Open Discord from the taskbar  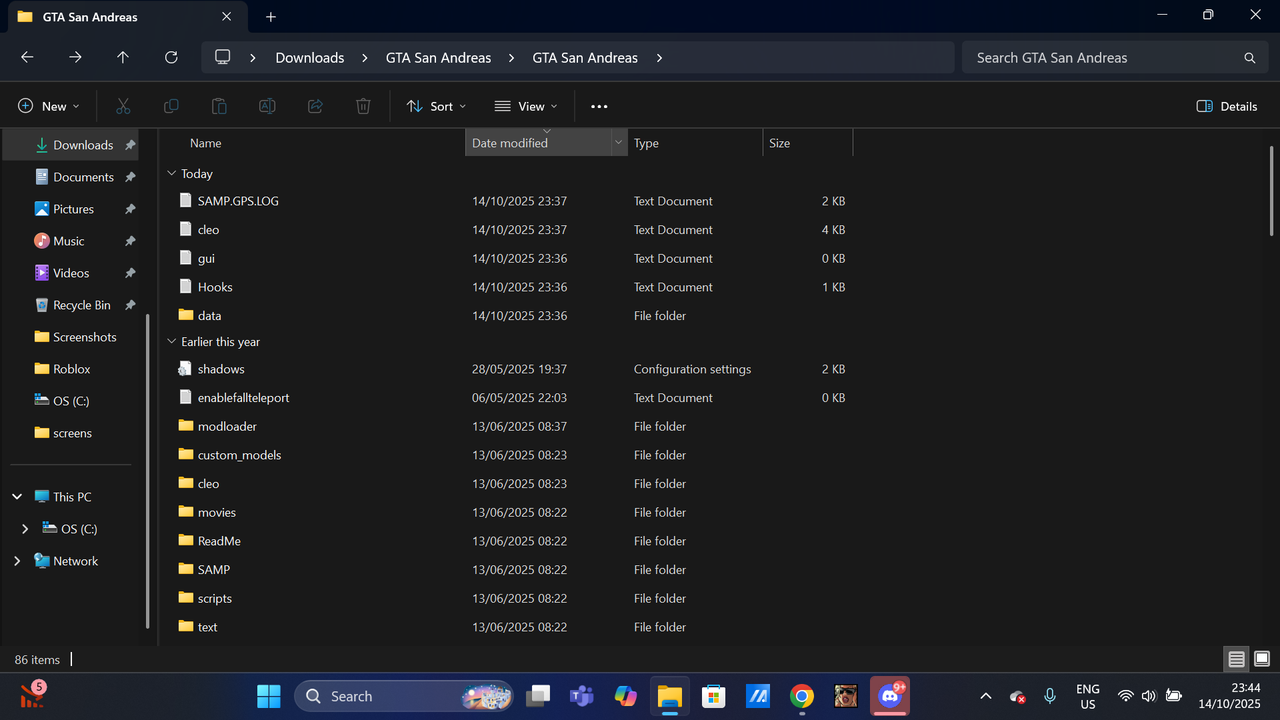[889, 696]
